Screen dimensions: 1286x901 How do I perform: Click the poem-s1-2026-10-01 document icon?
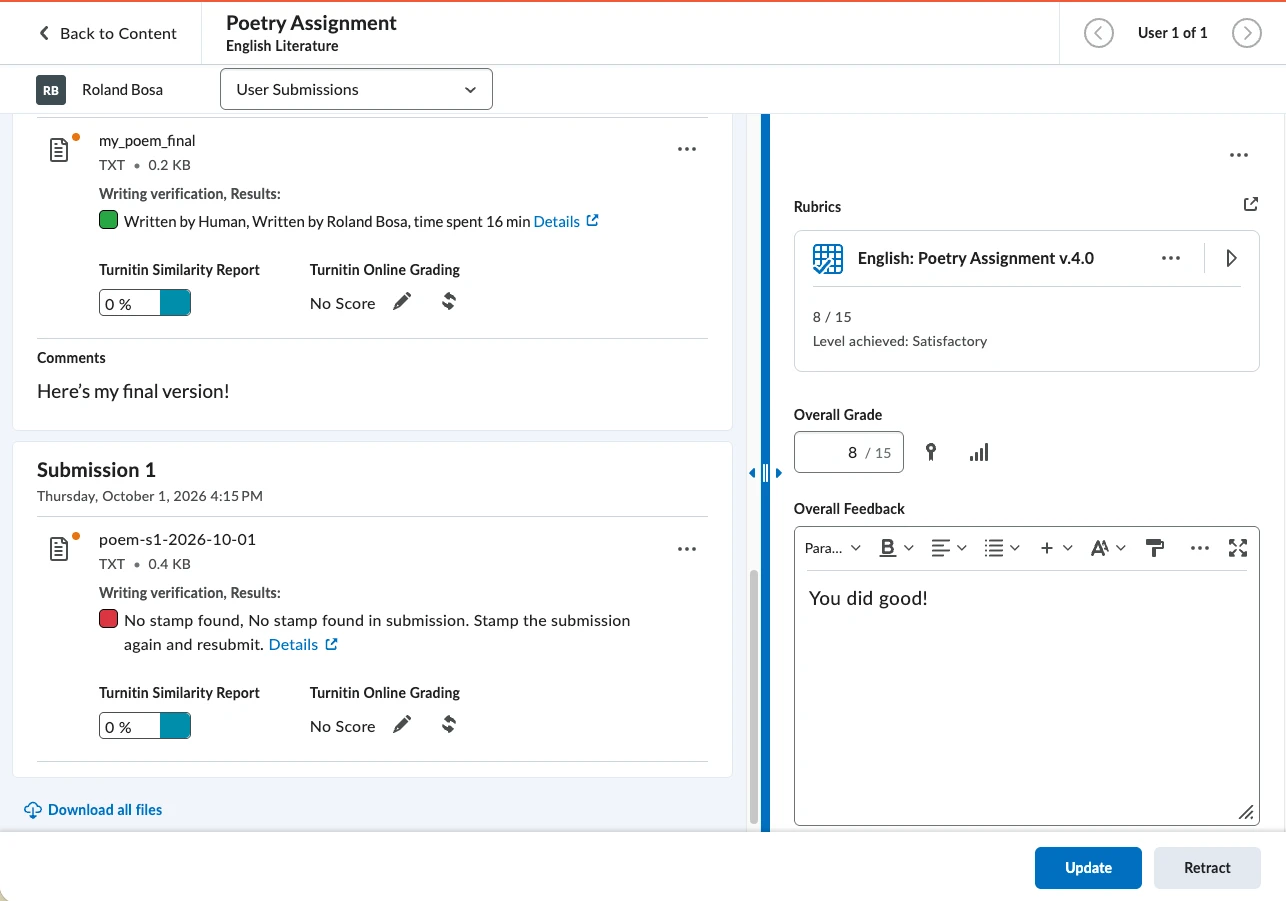coord(59,549)
